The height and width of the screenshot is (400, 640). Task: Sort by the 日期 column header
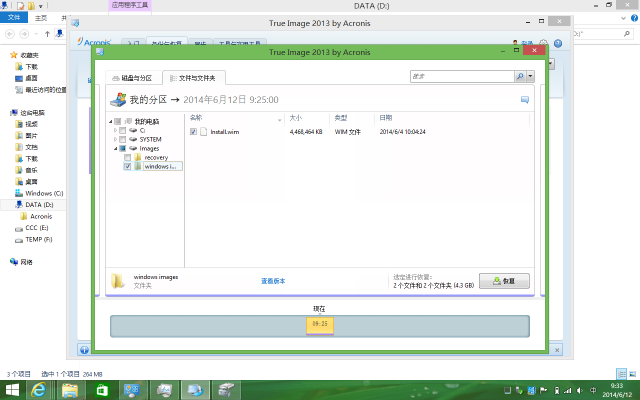(385, 118)
